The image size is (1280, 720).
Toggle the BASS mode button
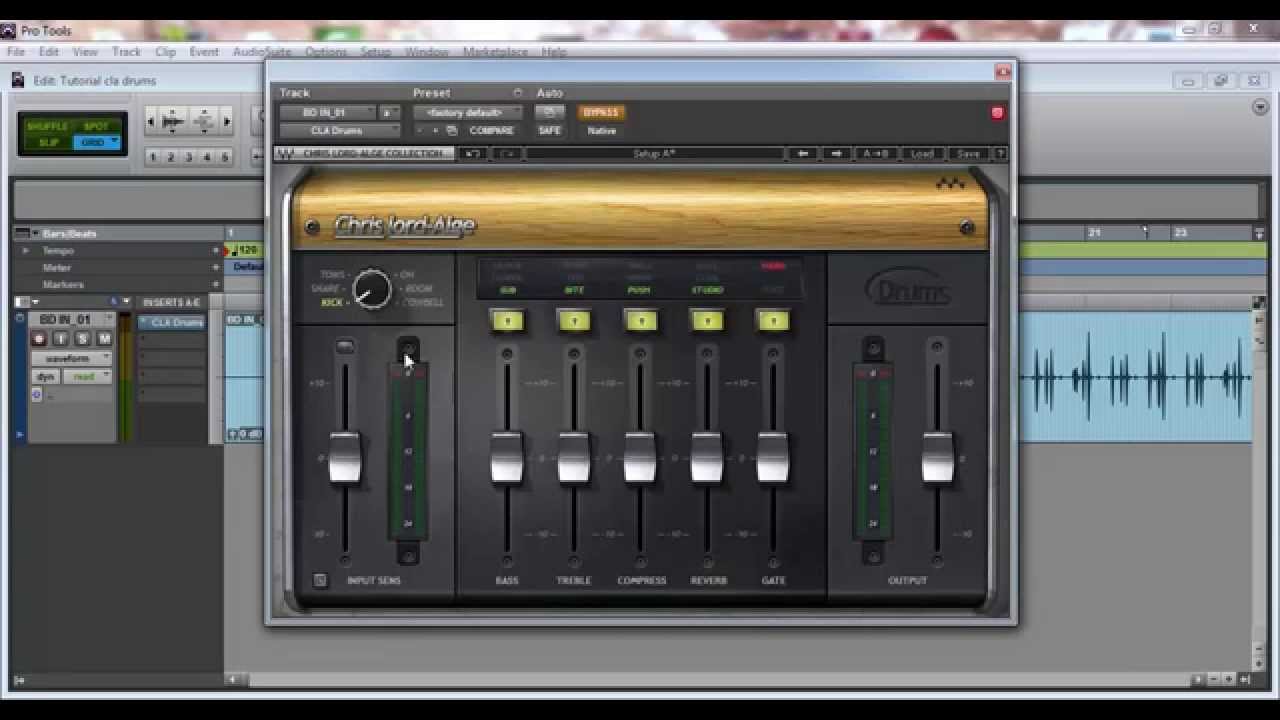[x=507, y=321]
